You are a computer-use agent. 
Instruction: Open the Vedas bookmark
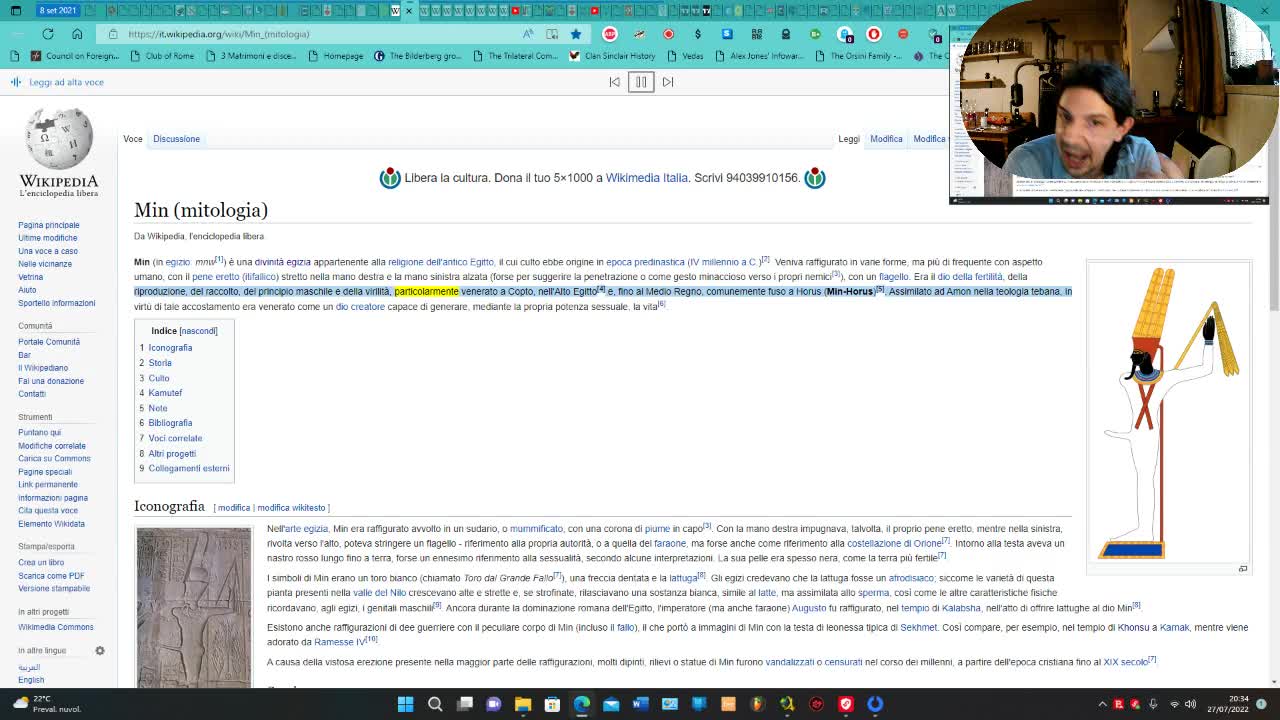(x=685, y=56)
